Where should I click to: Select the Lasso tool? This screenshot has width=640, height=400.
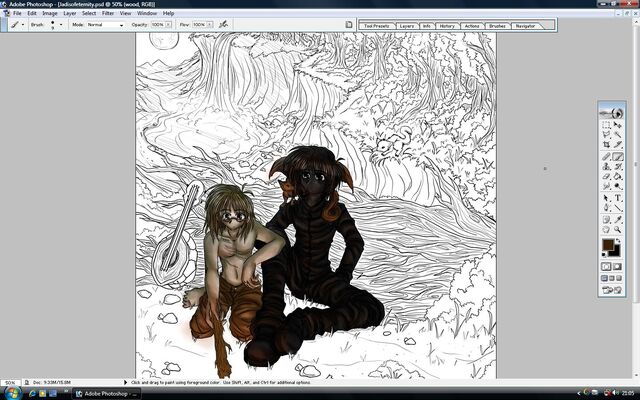606,135
